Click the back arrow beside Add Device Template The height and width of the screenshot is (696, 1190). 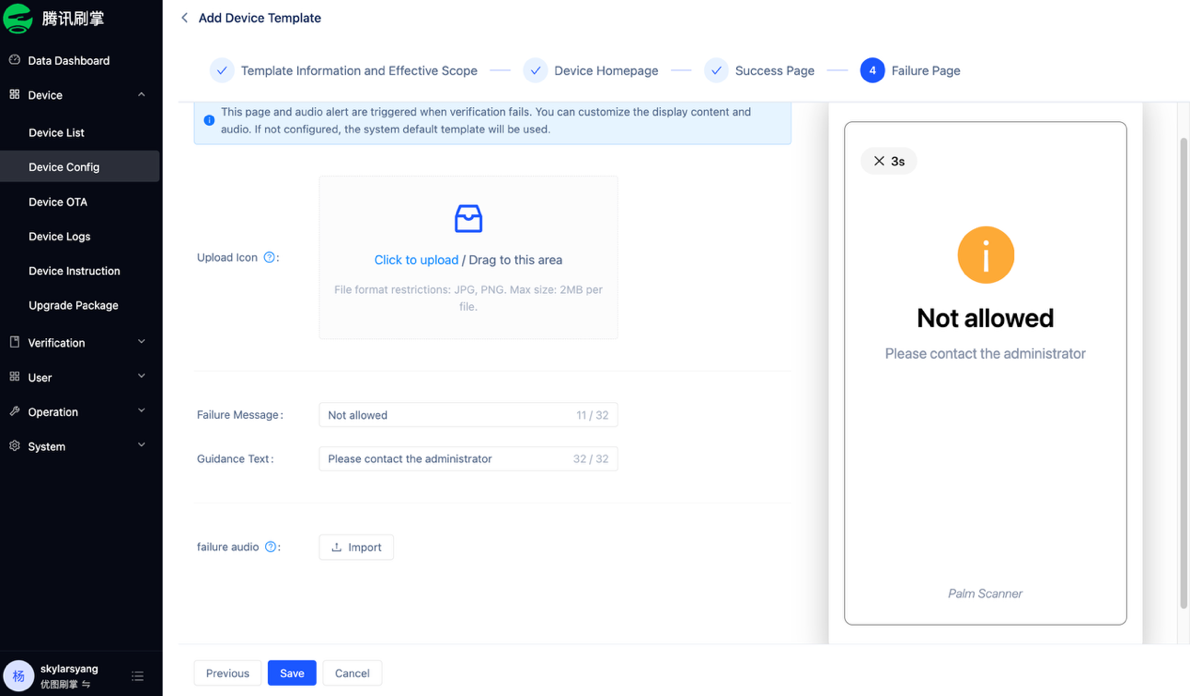pyautogui.click(x=184, y=17)
